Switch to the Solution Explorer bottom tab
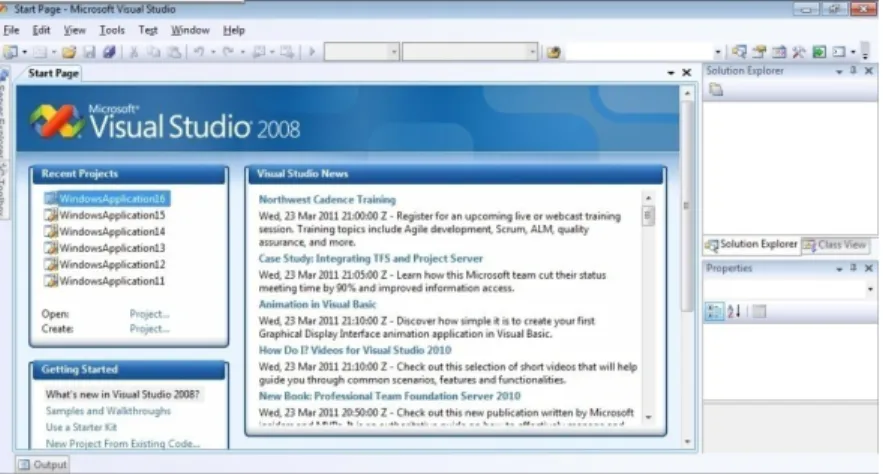Viewport: 883px width, 474px height. [x=751, y=245]
